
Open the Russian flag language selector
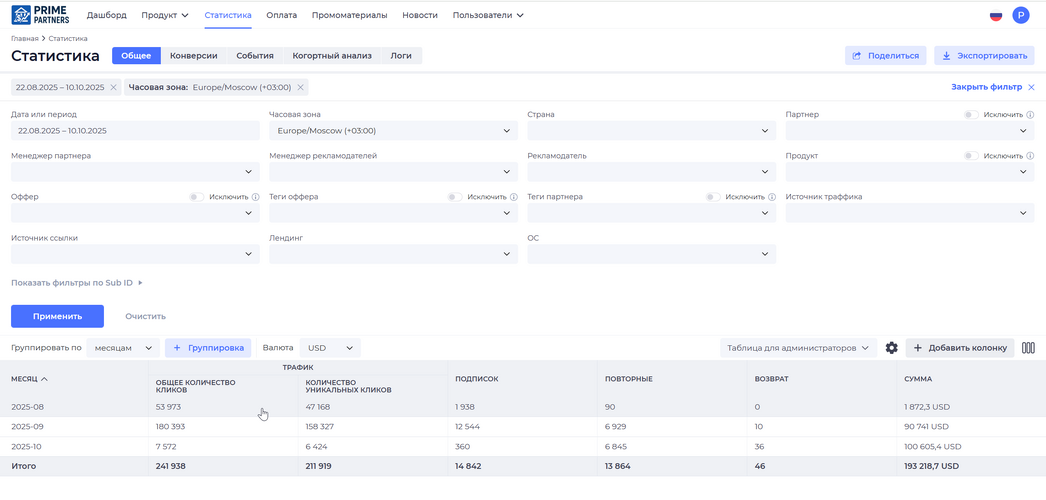click(996, 16)
